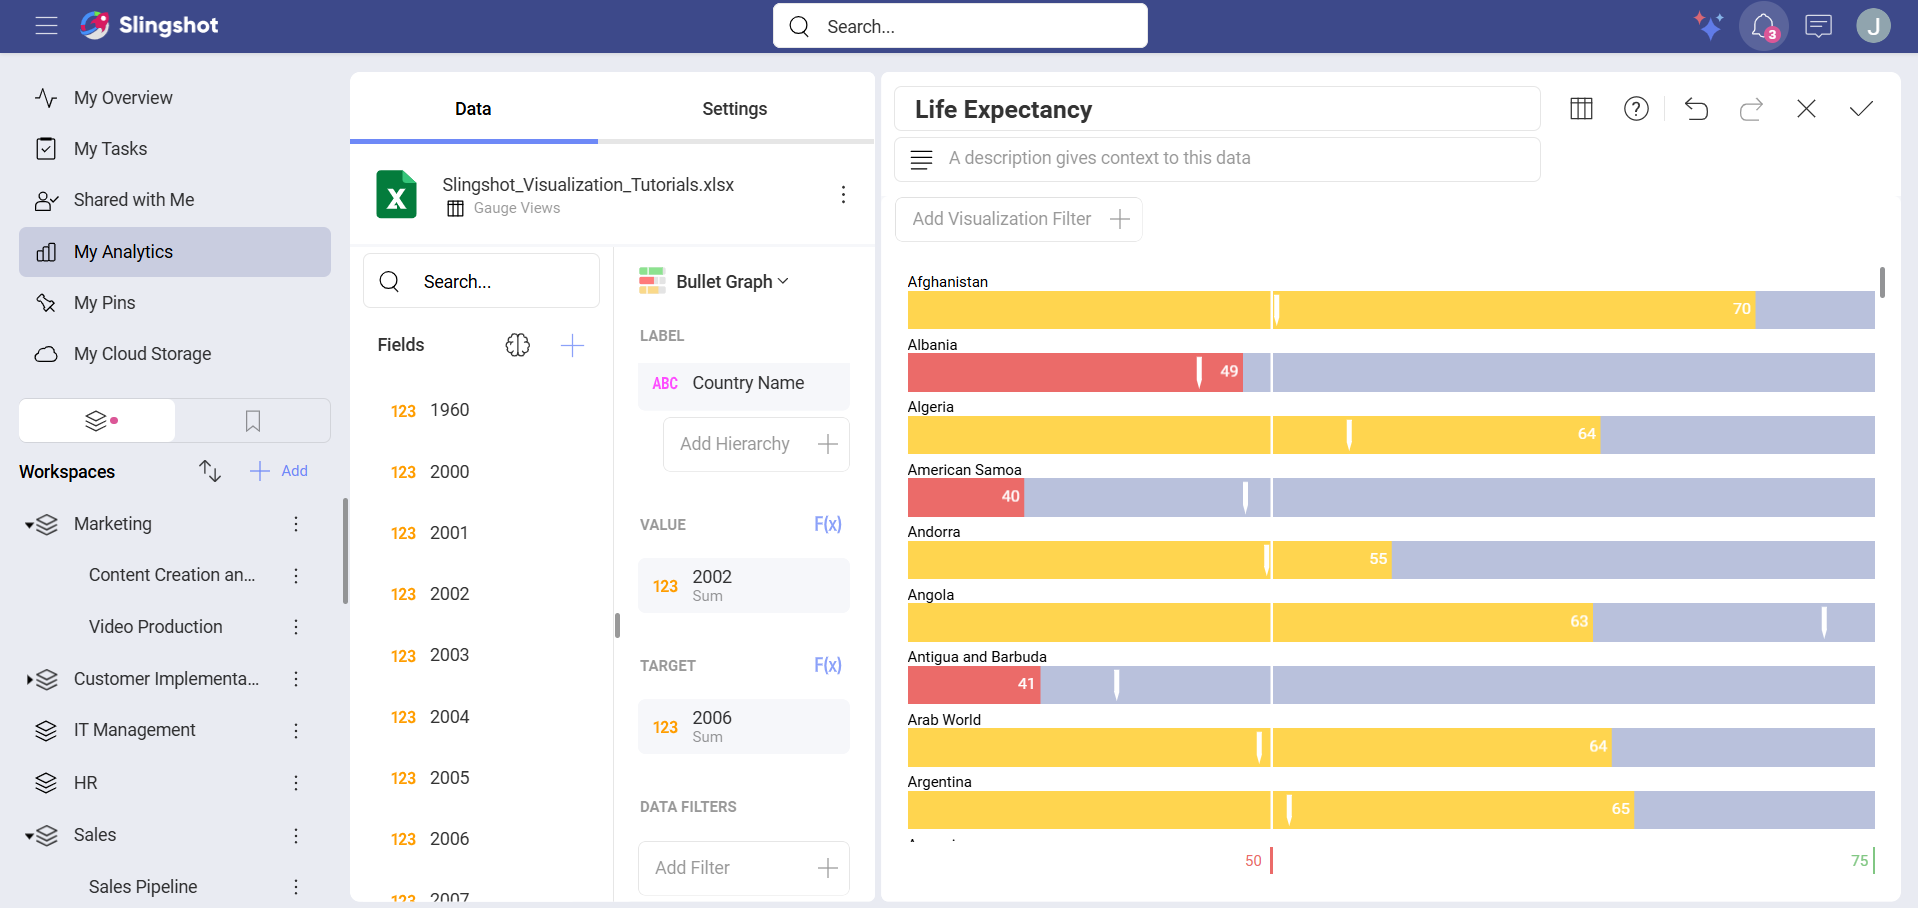Open Sales Pipeline options menu
The image size is (1918, 908).
296,887
